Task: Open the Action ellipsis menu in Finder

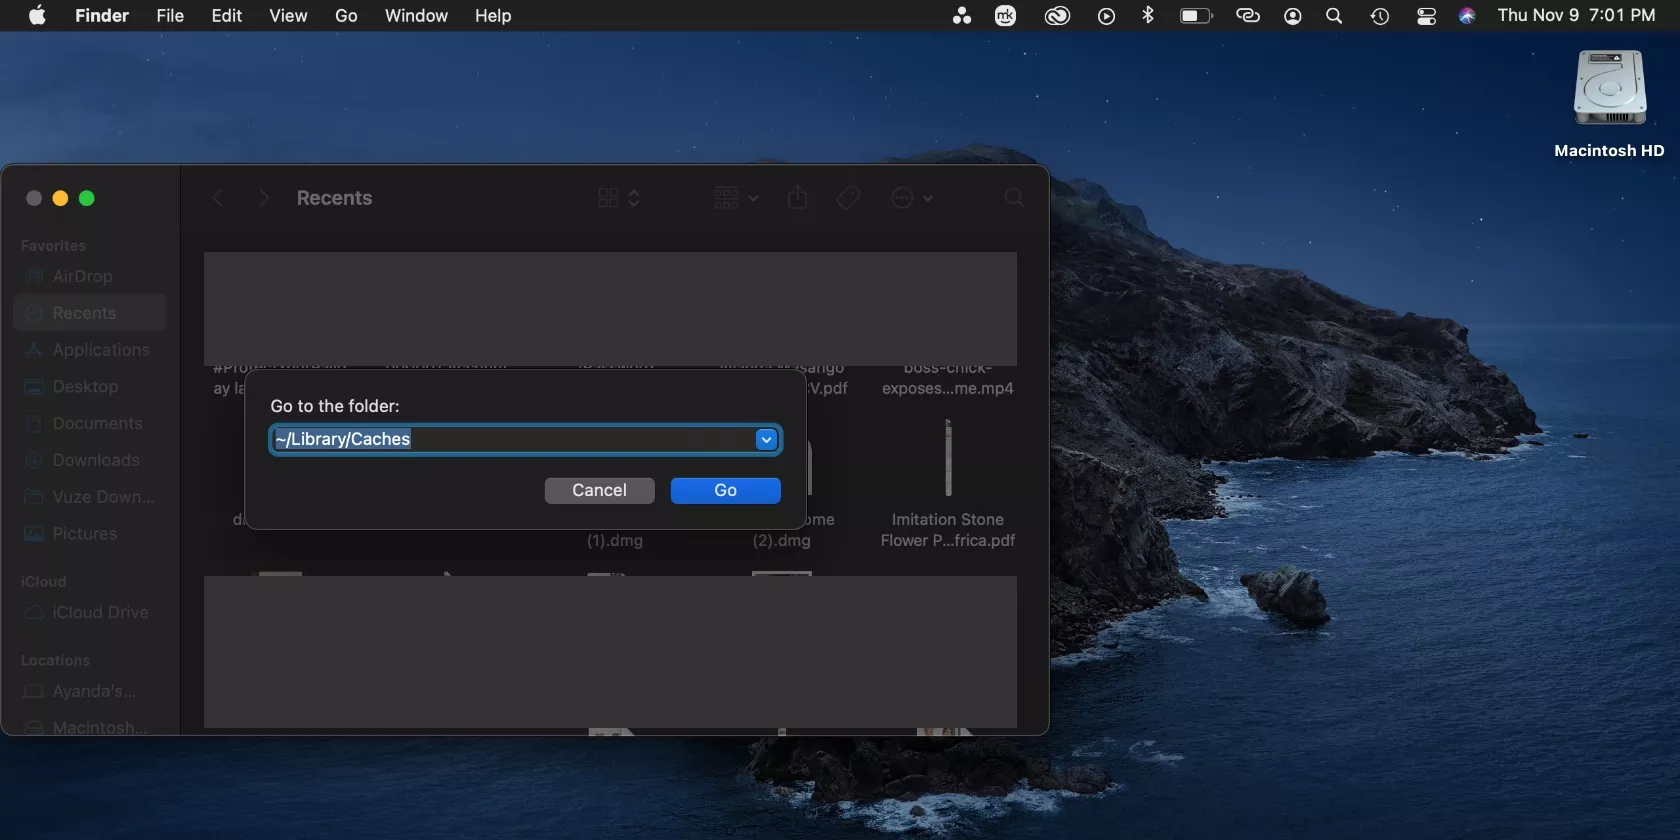Action: point(912,198)
